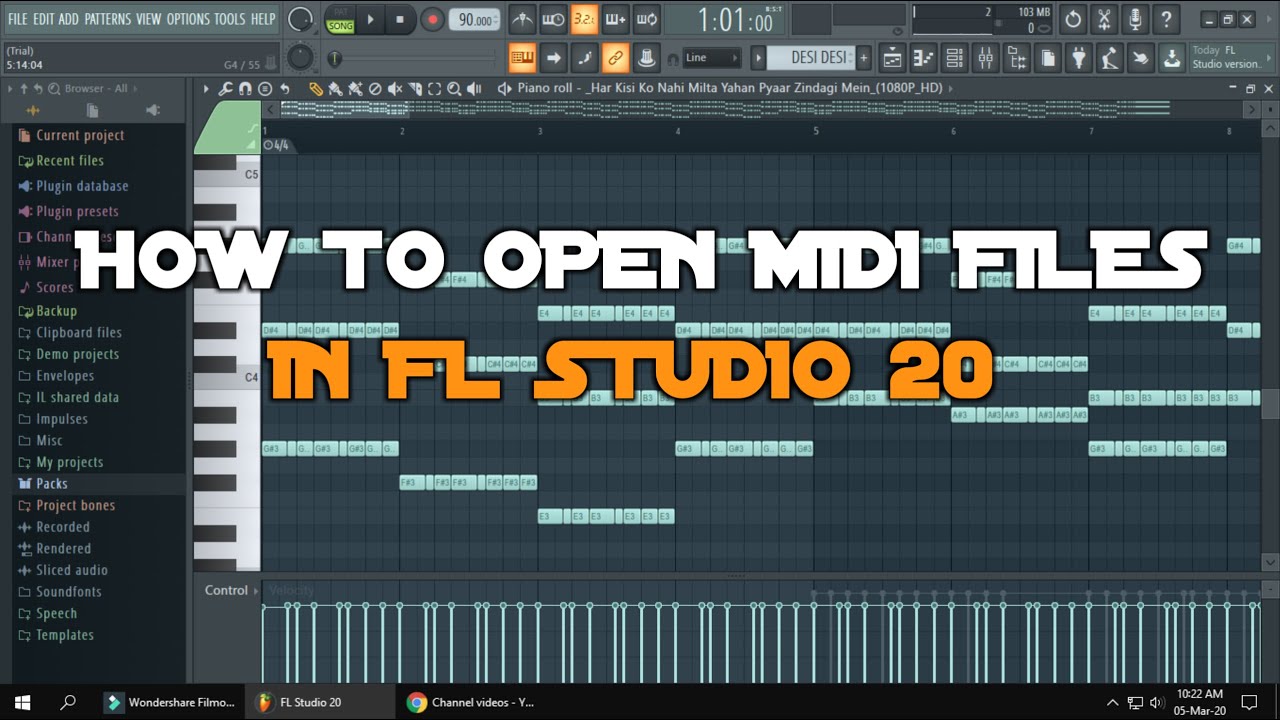Open the EDIT menu
The height and width of the screenshot is (720, 1280).
tap(43, 19)
